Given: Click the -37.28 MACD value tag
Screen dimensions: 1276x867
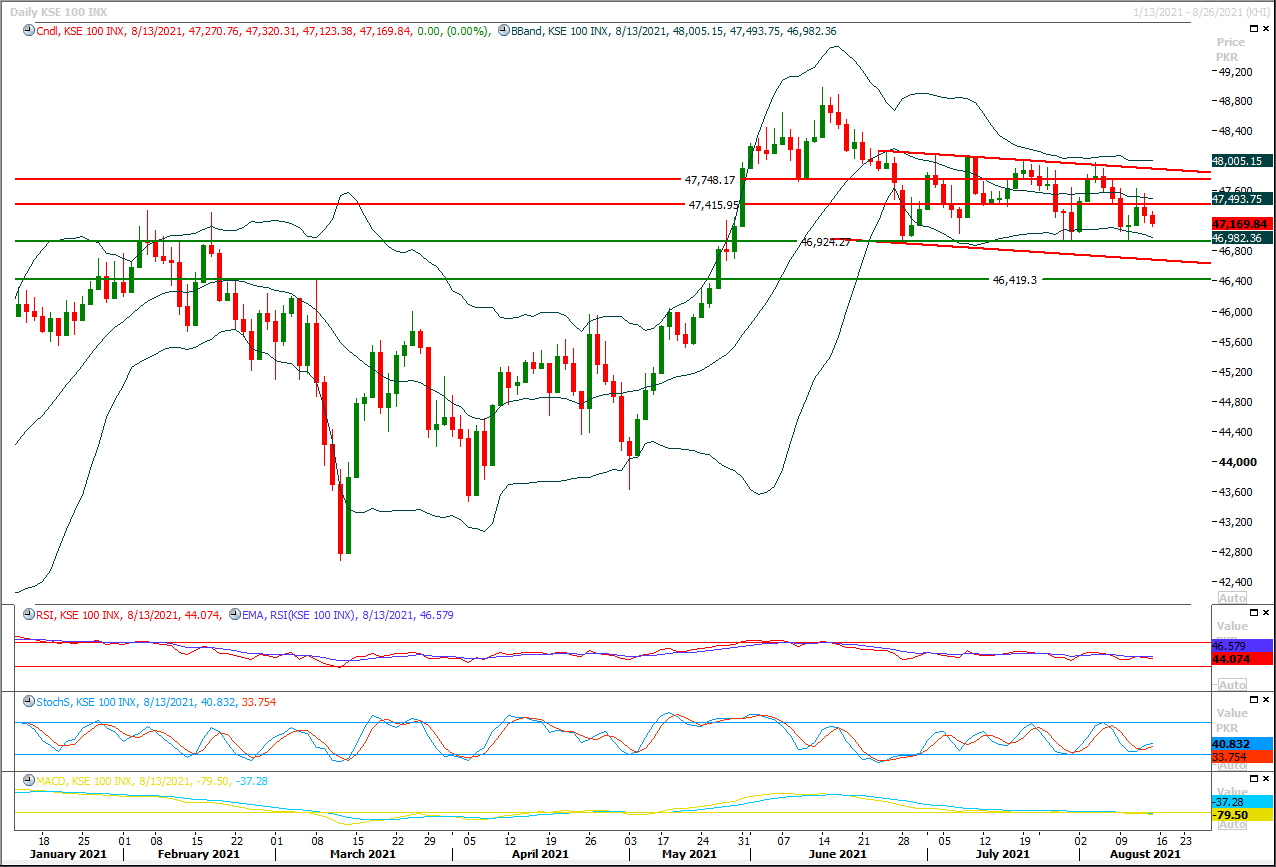Looking at the screenshot, I should tap(1240, 802).
